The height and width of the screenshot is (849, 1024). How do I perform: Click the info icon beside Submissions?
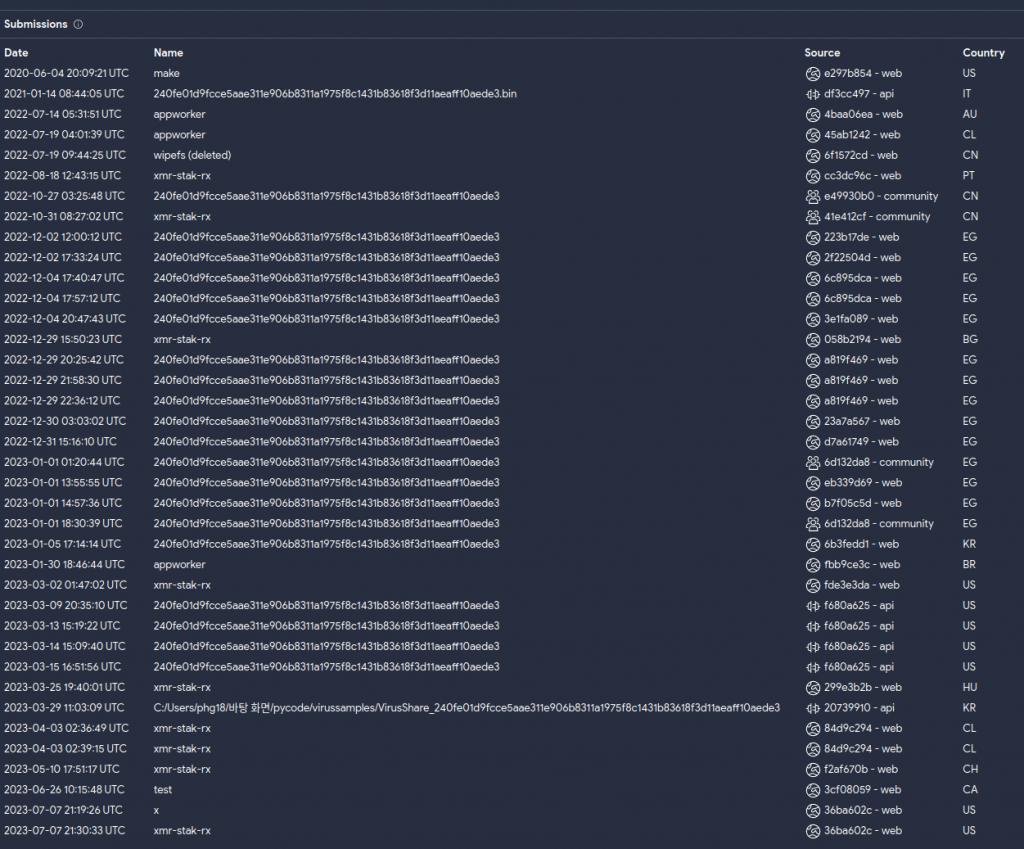(78, 24)
